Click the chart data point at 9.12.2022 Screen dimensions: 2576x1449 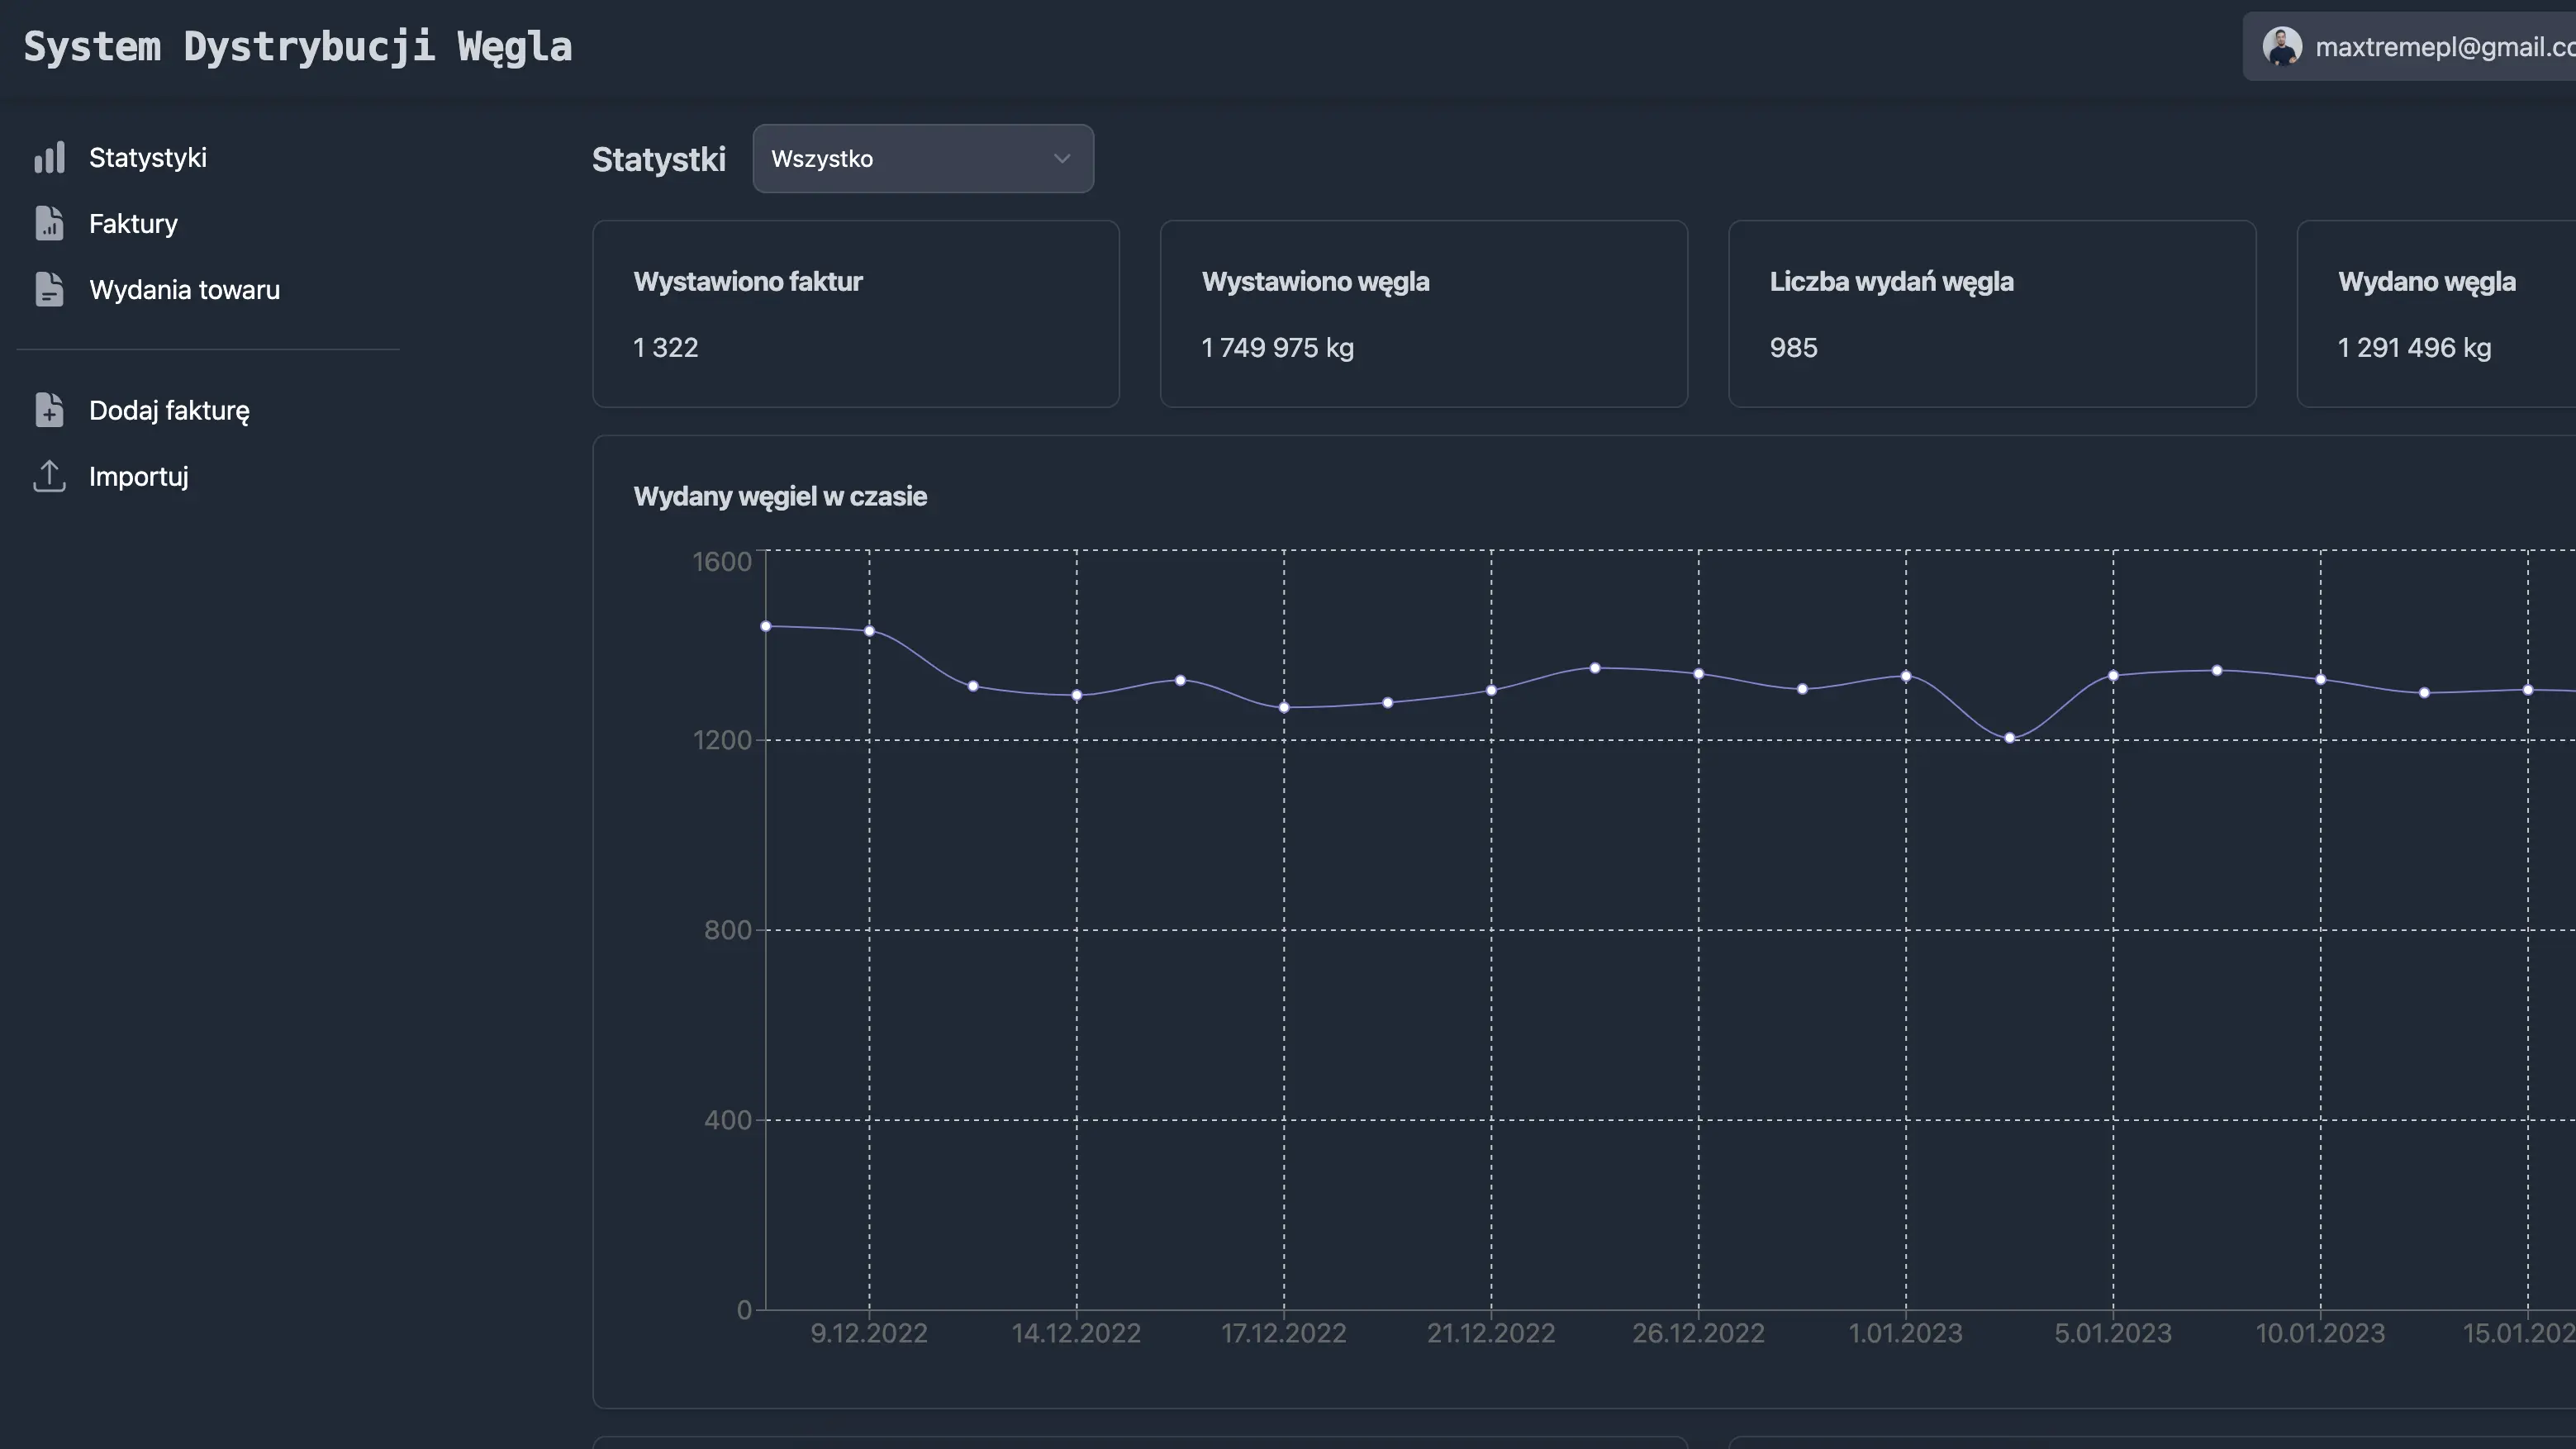[869, 631]
